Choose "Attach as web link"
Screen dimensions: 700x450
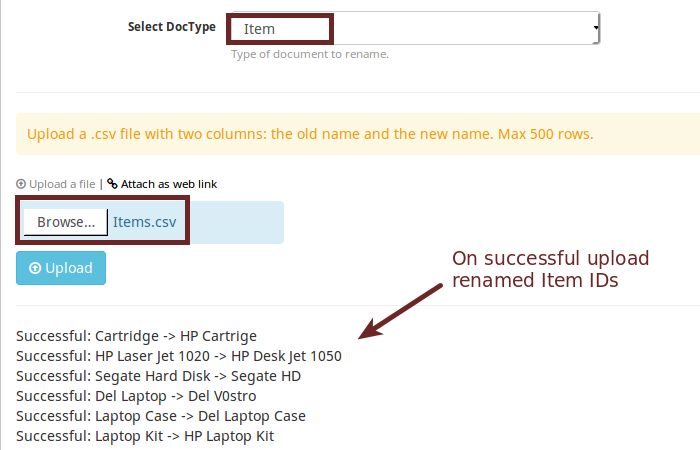click(169, 184)
